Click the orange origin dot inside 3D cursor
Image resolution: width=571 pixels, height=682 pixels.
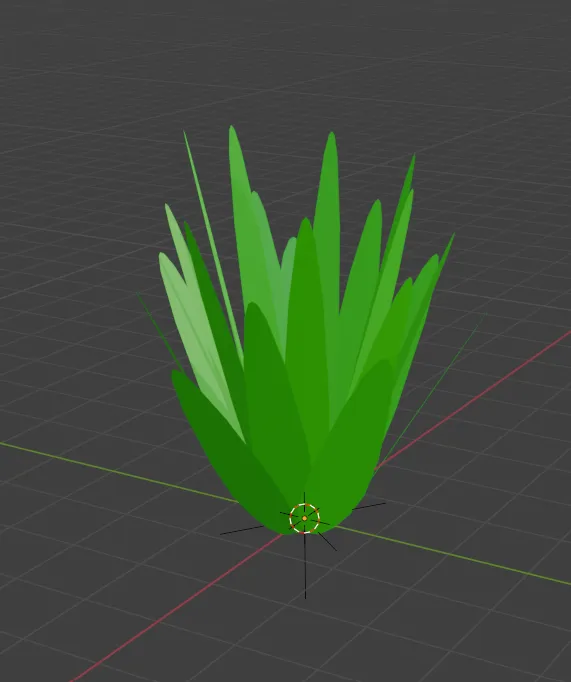coord(304,518)
